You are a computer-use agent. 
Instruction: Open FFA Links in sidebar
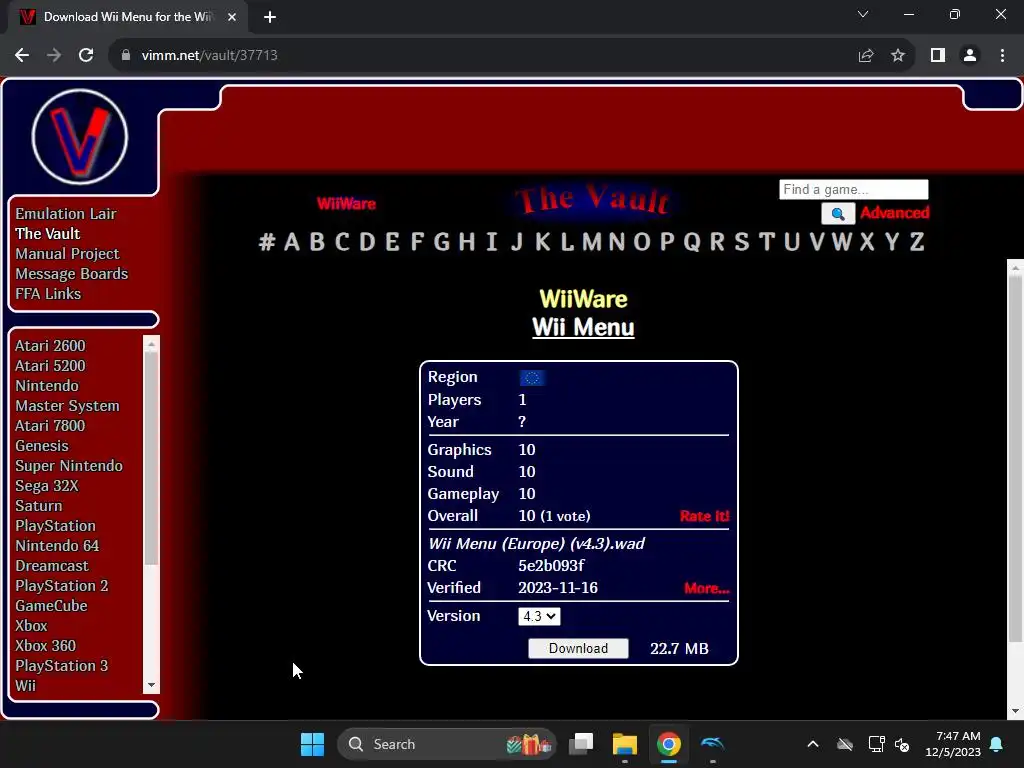coord(48,294)
